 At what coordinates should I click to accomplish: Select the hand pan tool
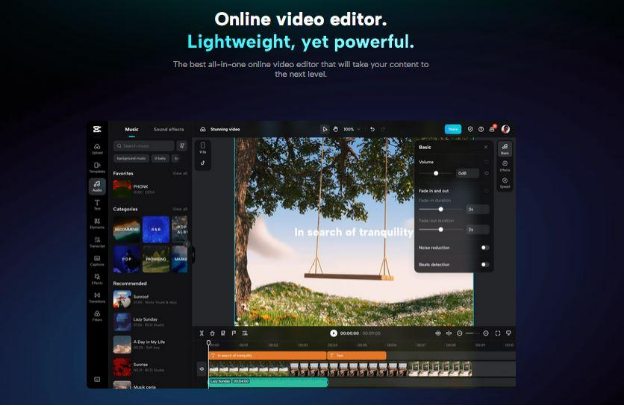coord(335,129)
